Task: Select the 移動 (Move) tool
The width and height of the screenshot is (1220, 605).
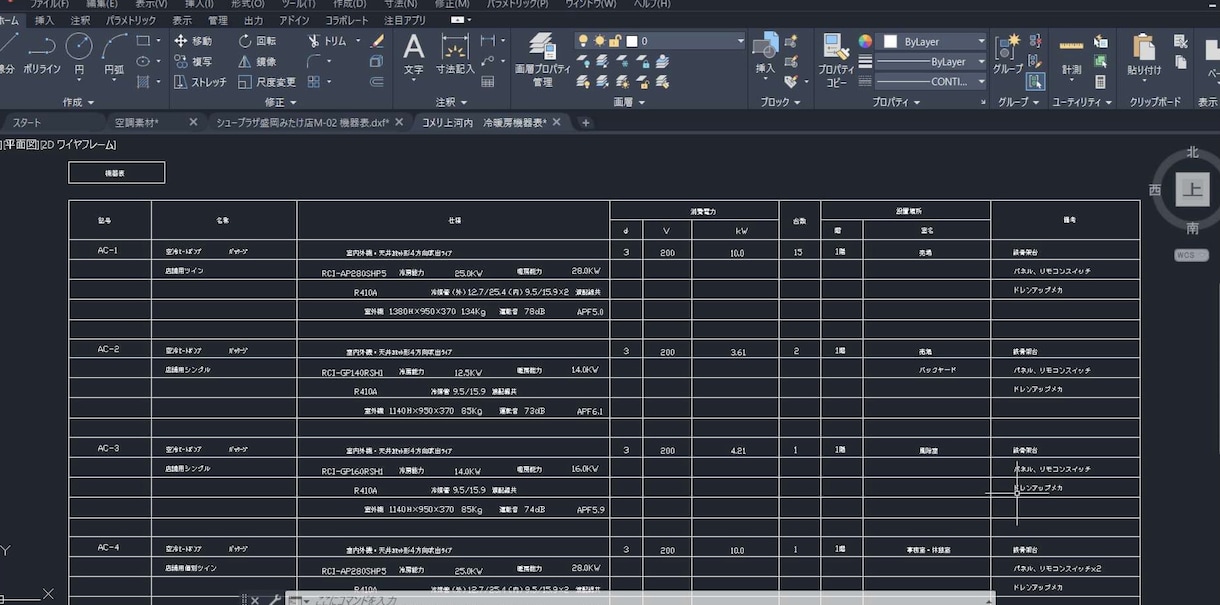Action: 193,41
